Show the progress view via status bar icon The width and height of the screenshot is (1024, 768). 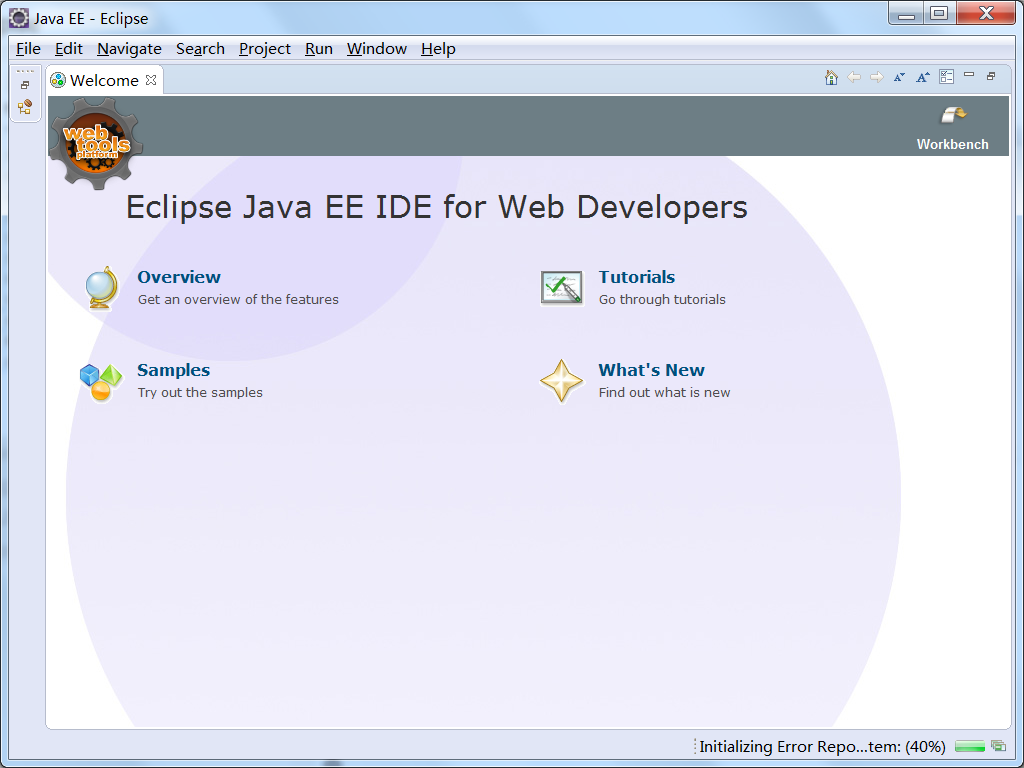997,746
